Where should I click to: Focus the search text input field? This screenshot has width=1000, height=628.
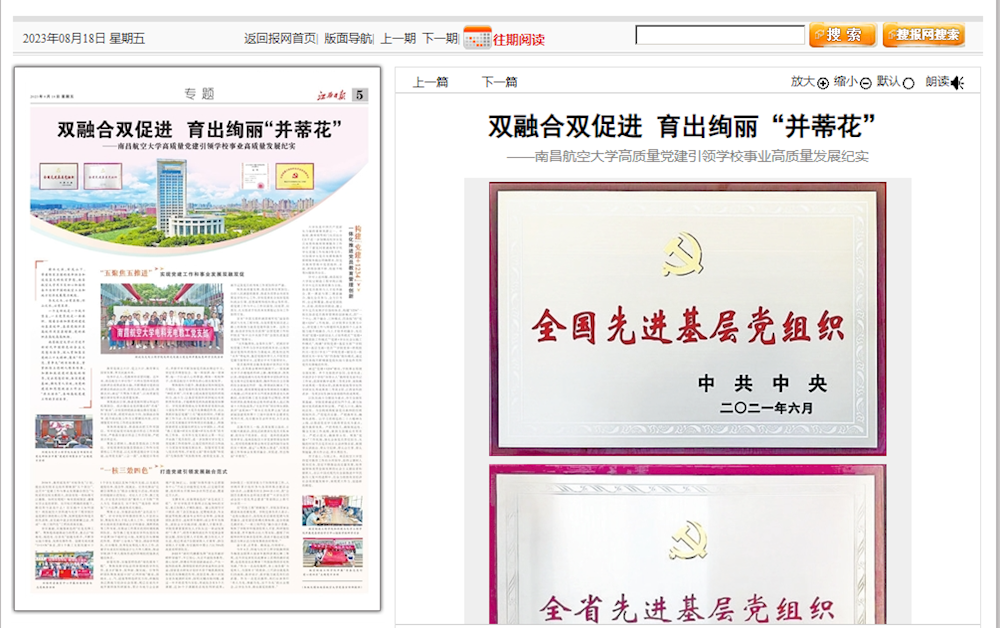point(720,35)
